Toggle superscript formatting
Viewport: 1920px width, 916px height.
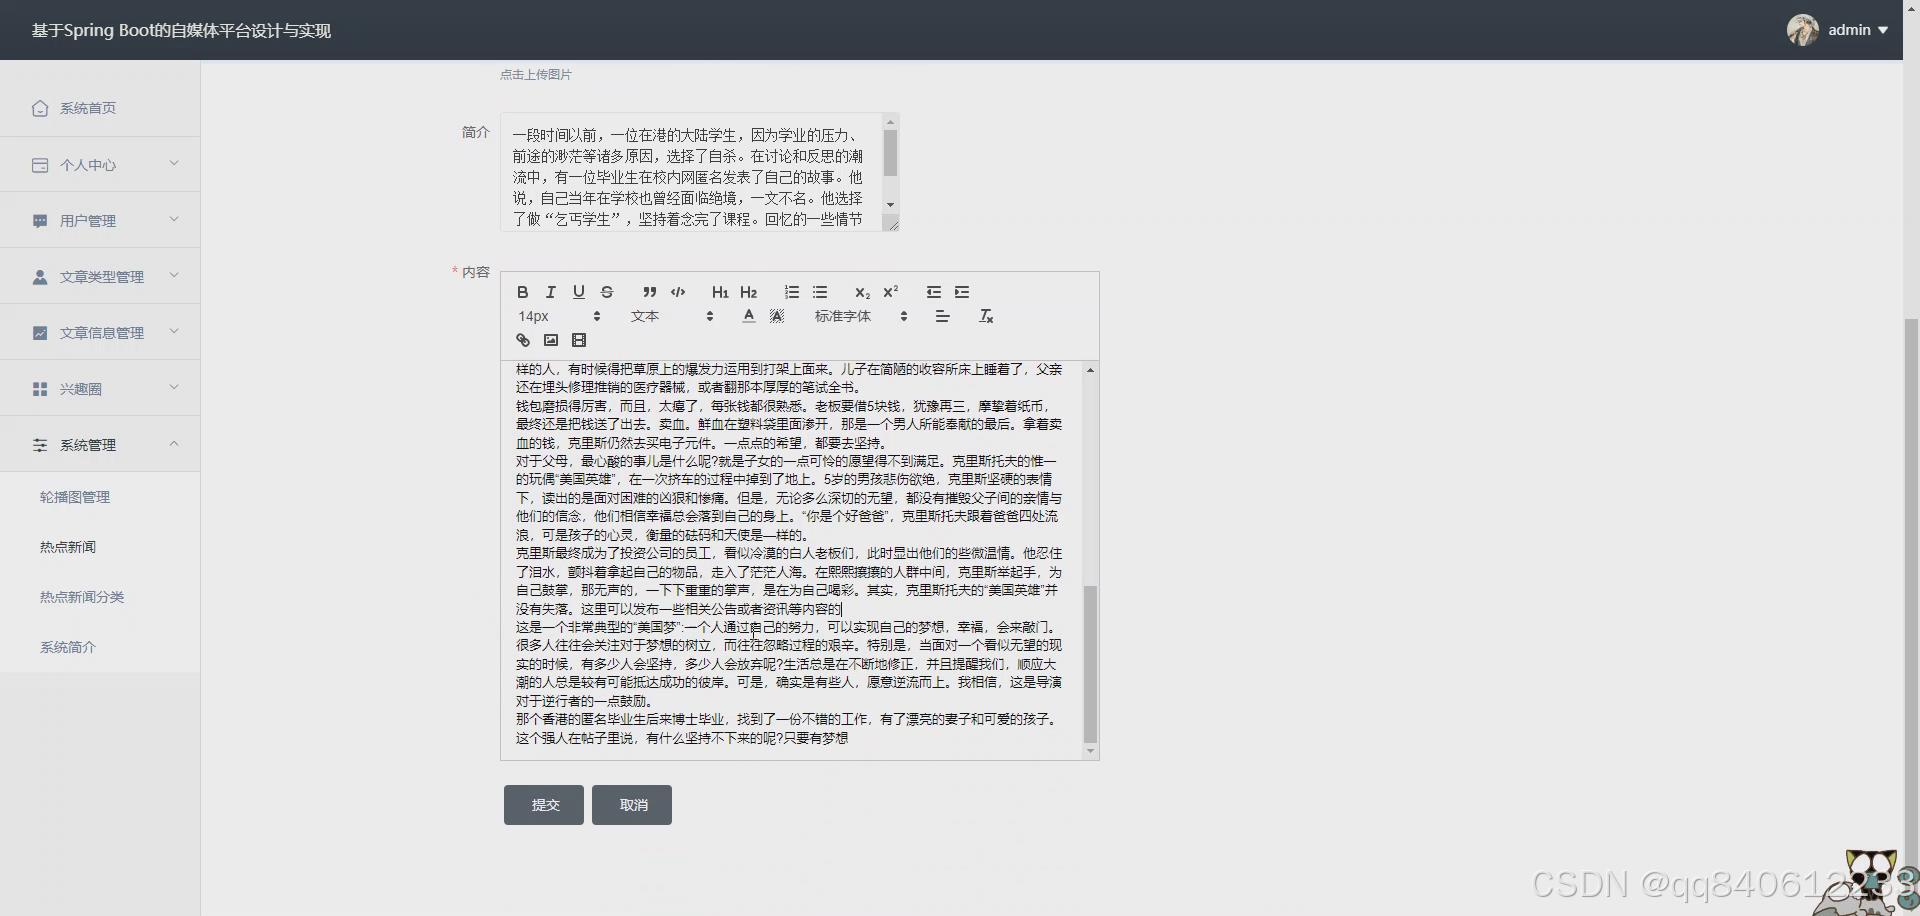point(890,291)
